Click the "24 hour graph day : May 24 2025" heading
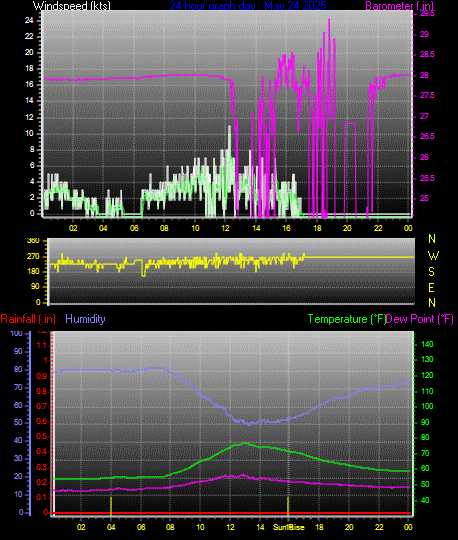This screenshot has height=540, width=458. click(248, 6)
